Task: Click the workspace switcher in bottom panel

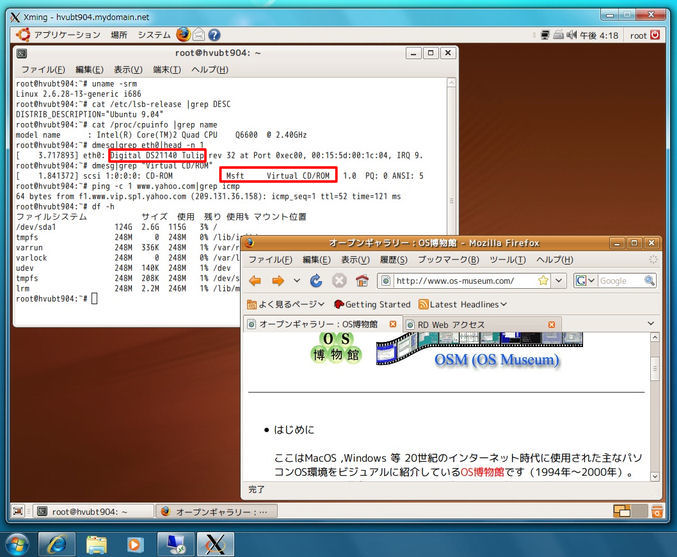Action: click(x=630, y=511)
